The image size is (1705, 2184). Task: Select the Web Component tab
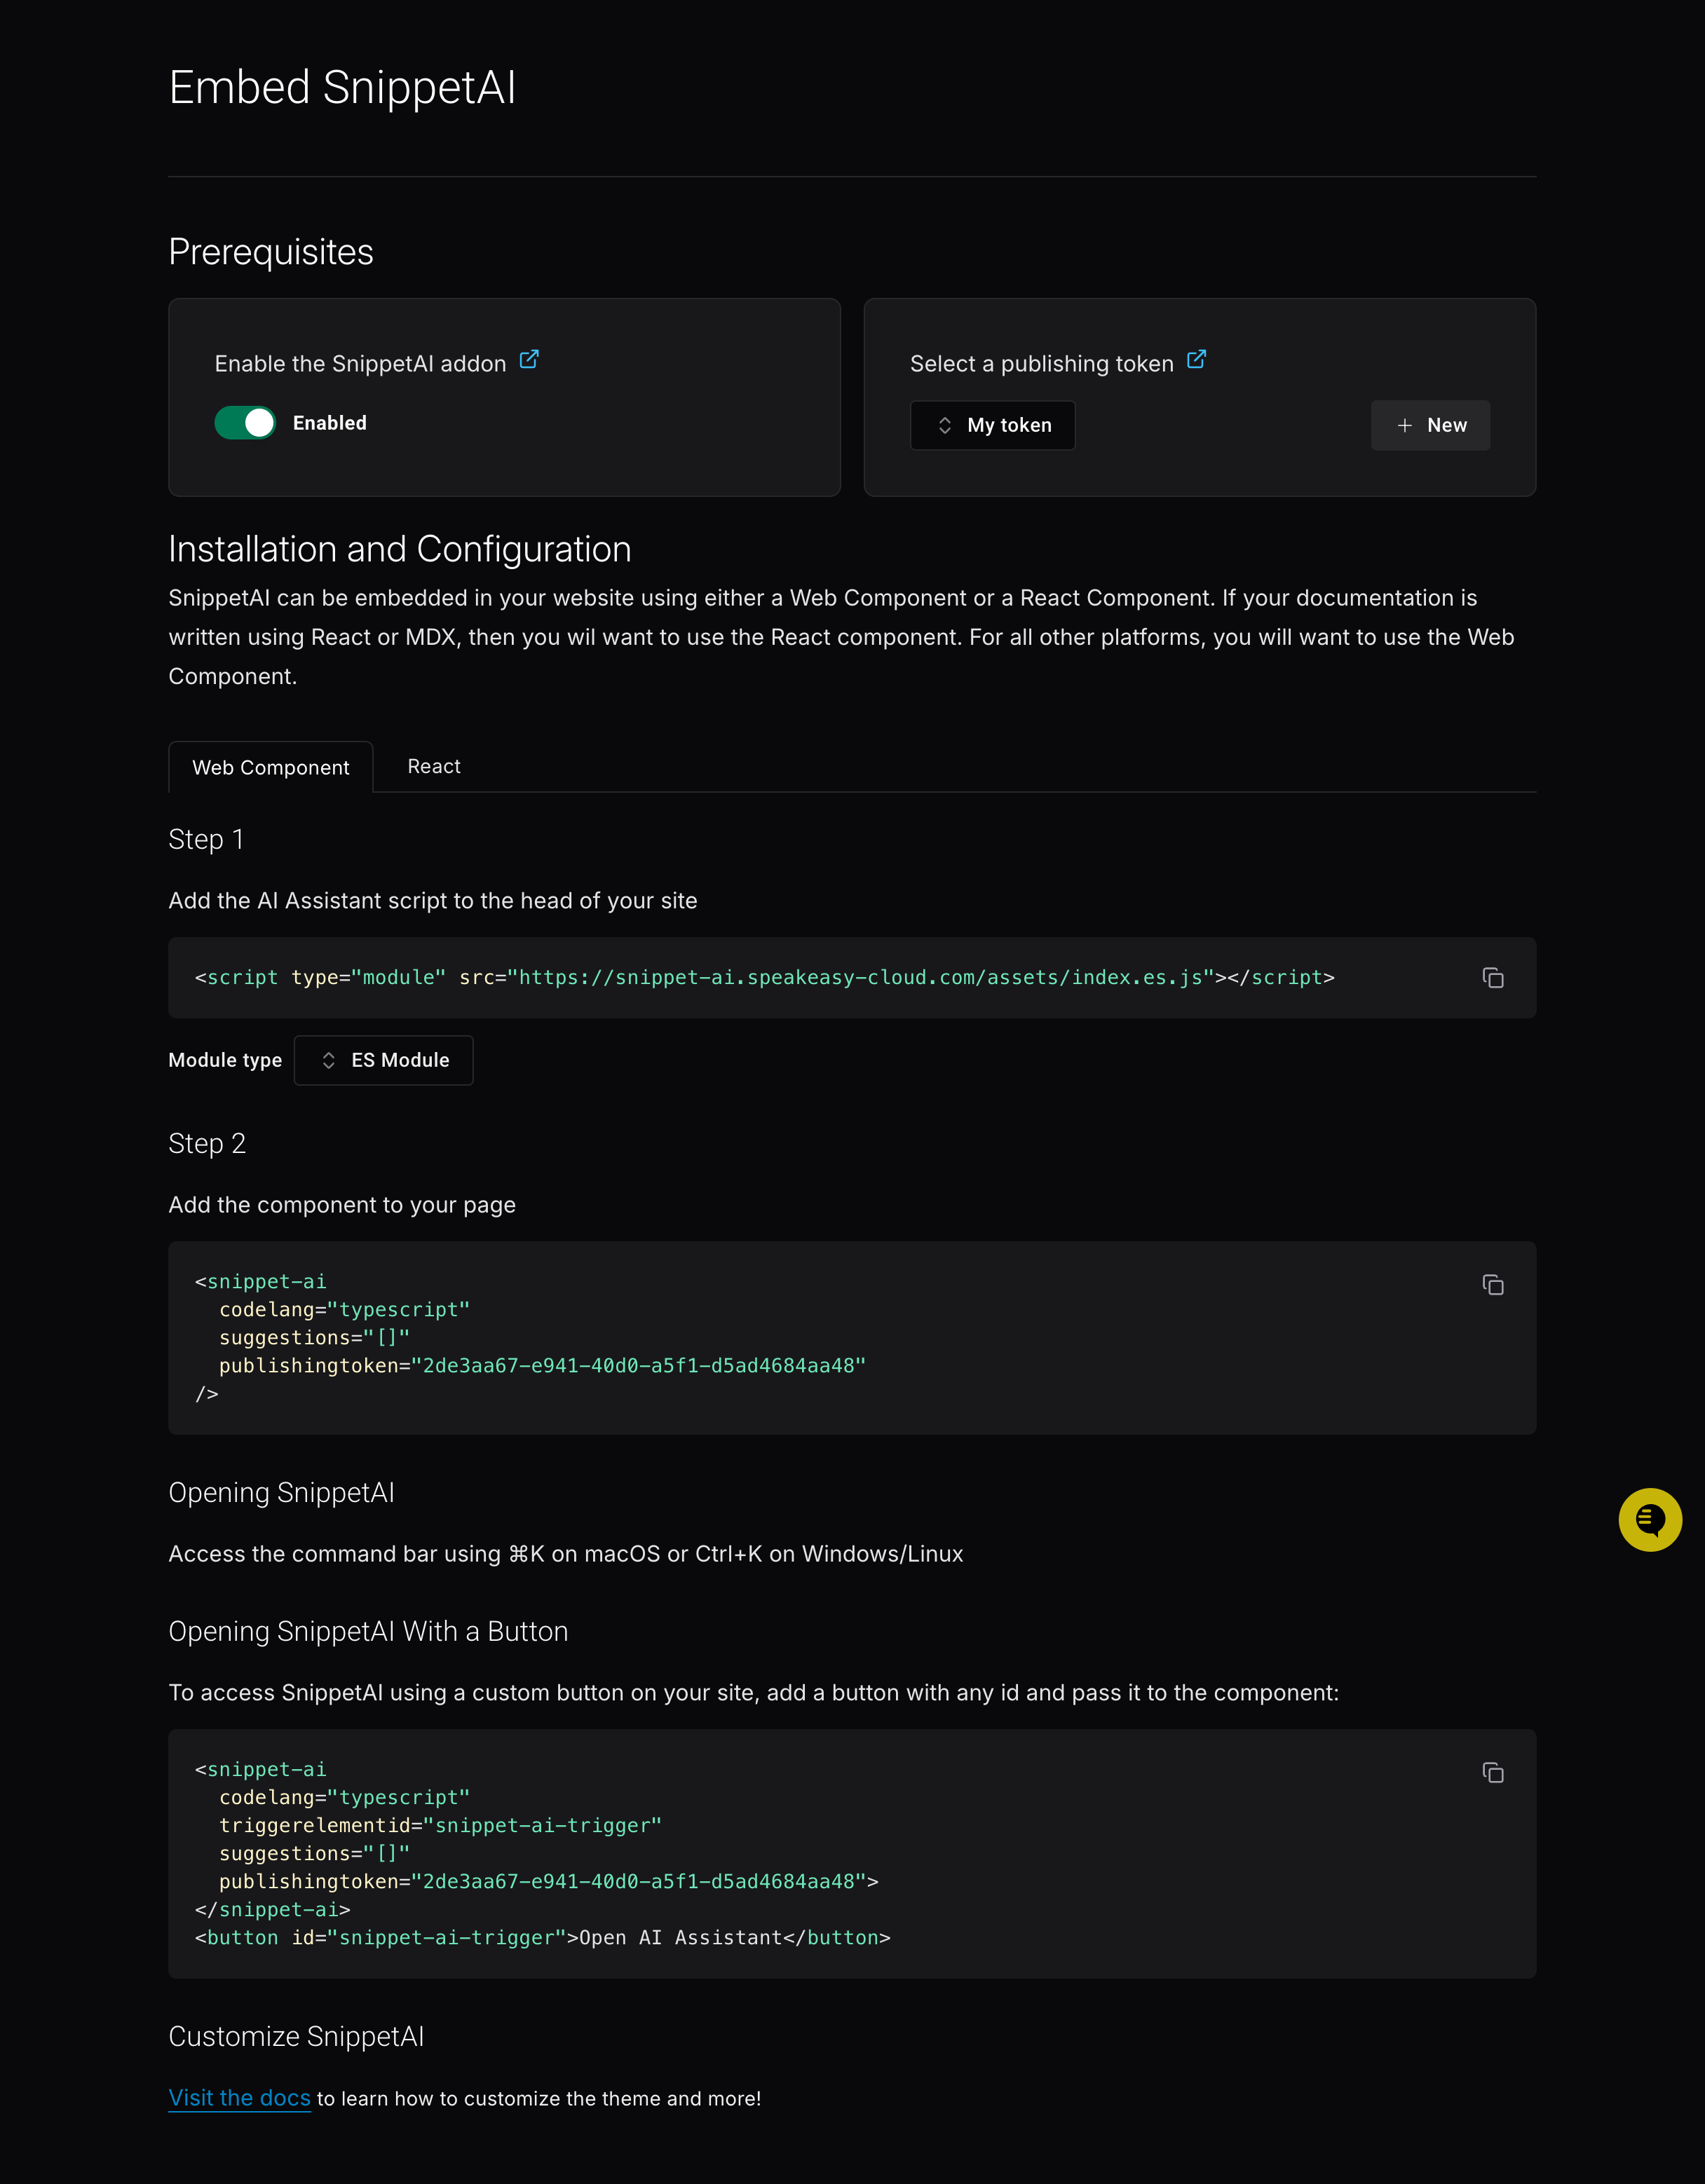pos(271,767)
